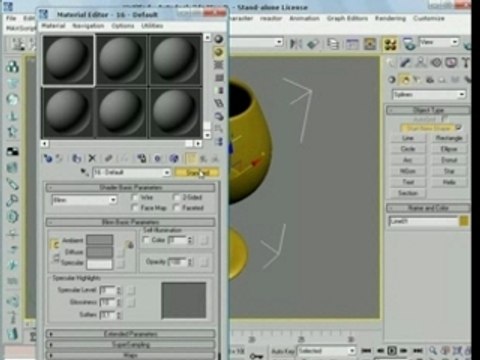The width and height of the screenshot is (480, 360).
Task: Click the Section shape button
Action: (x=408, y=193)
